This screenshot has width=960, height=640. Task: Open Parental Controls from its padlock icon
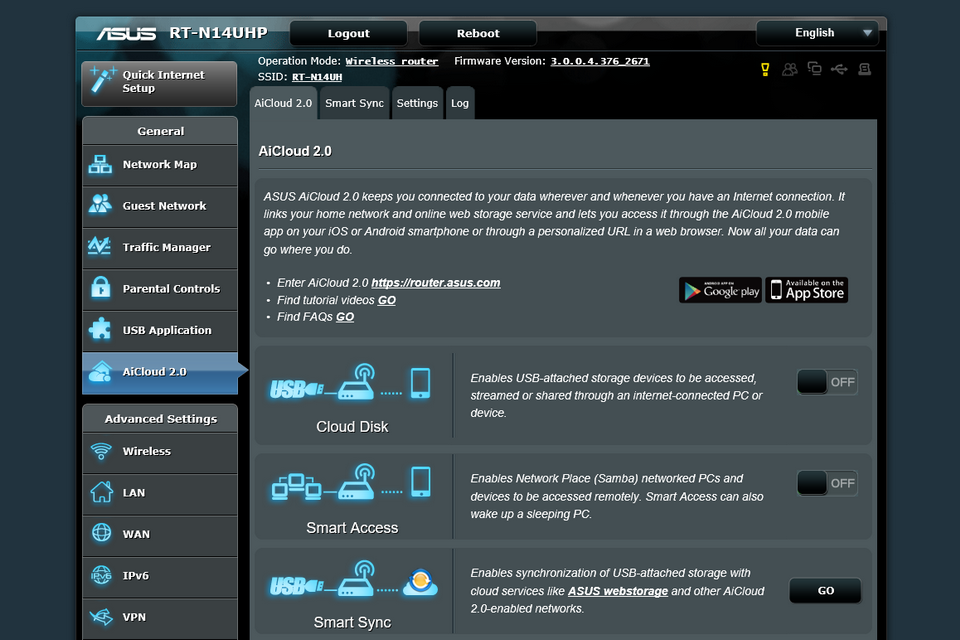[100, 287]
